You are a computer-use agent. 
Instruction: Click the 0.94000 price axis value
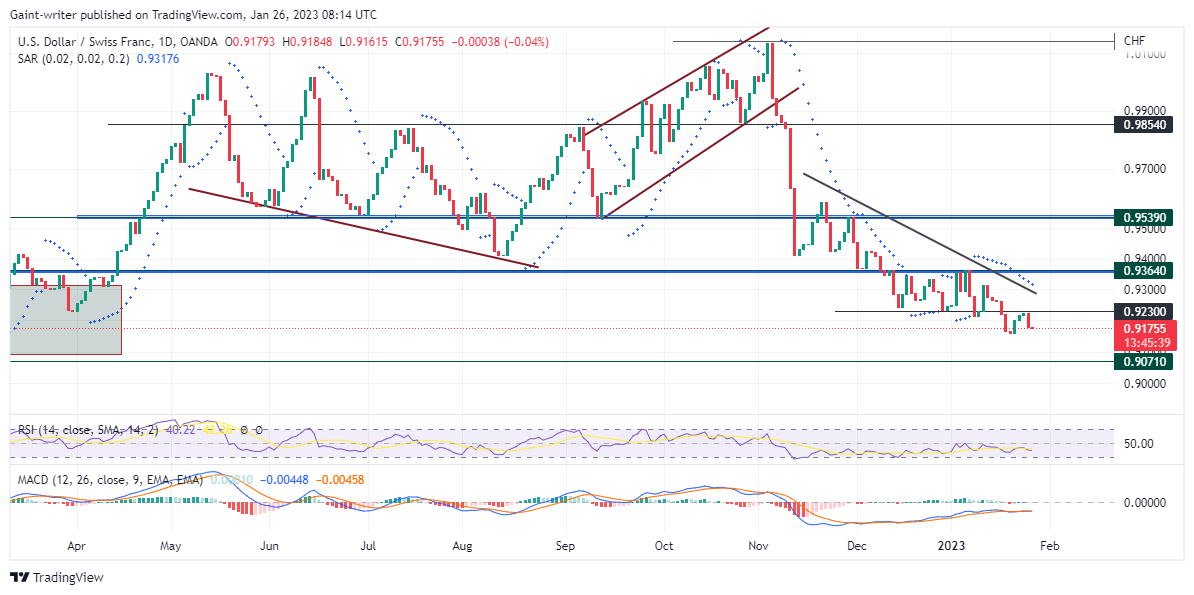point(1145,258)
